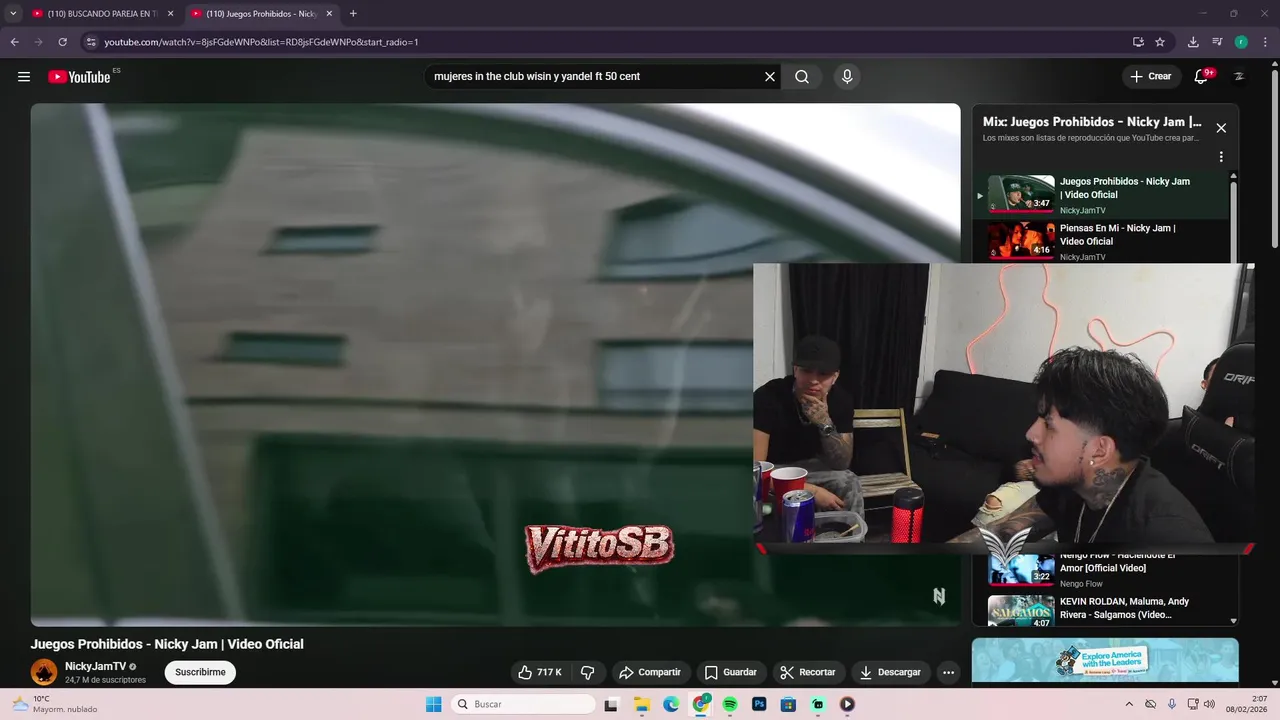Open a new browser tab
Image resolution: width=1280 pixels, height=720 pixels.
point(353,14)
